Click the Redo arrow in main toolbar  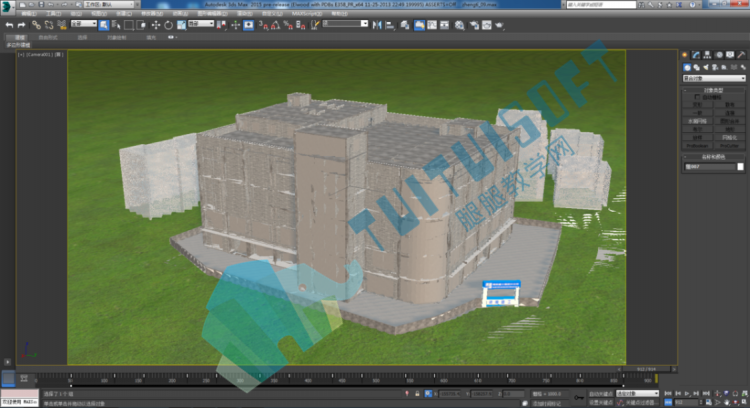pos(21,25)
